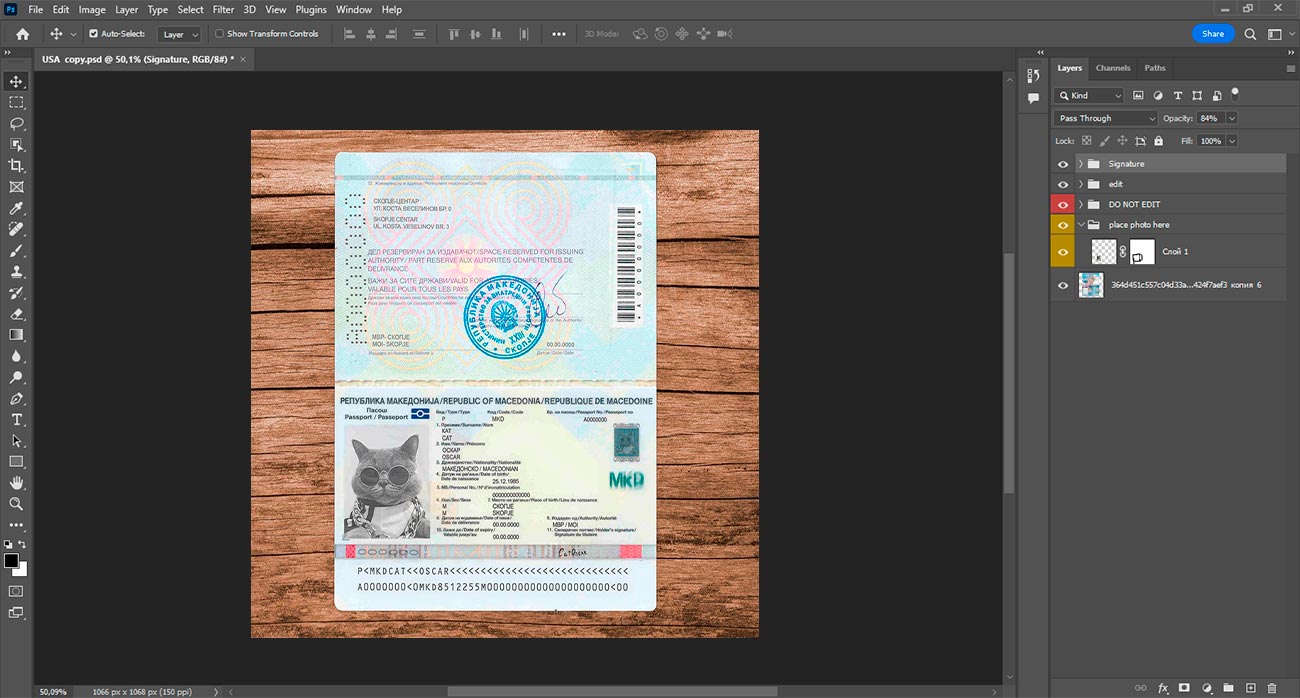Open the search magnifier icon
Screen dimensions: 1300x698
point(1250,34)
